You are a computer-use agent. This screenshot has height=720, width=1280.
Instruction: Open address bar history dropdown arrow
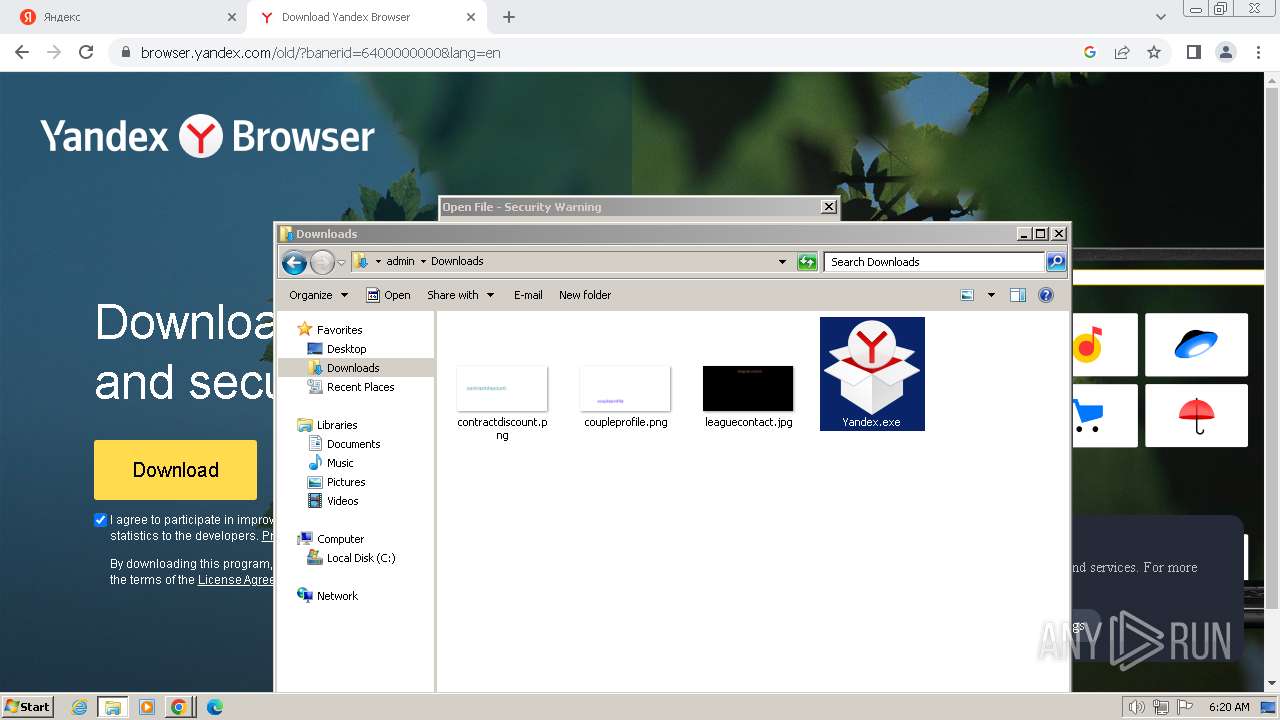(x=782, y=262)
